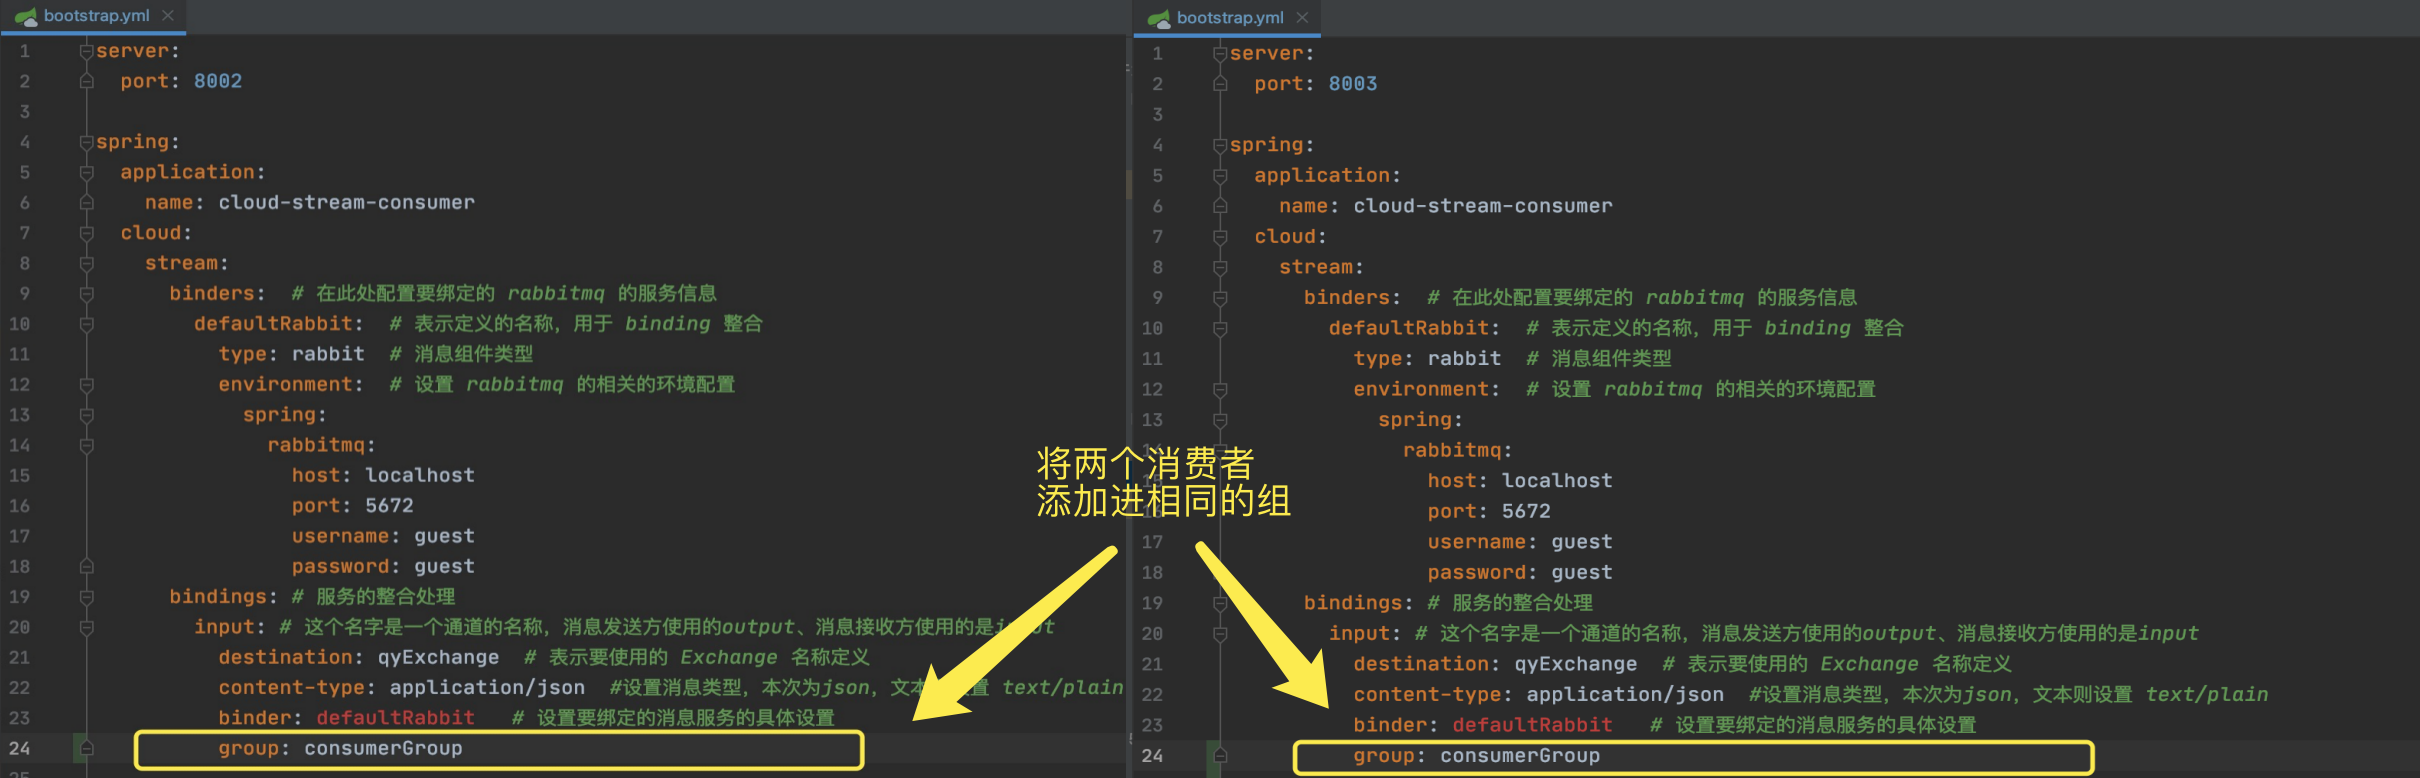This screenshot has width=2420, height=778.
Task: Click host localhost in right editor
Action: click(1557, 481)
